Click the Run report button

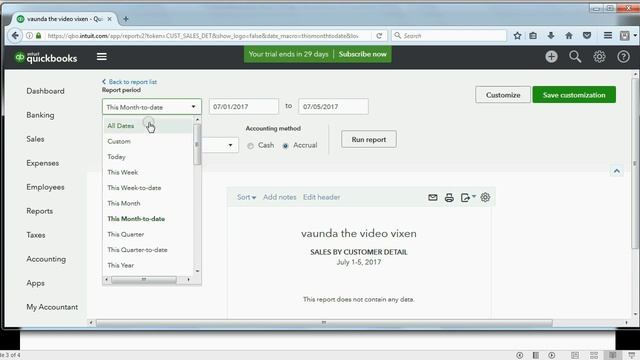[x=369, y=140]
